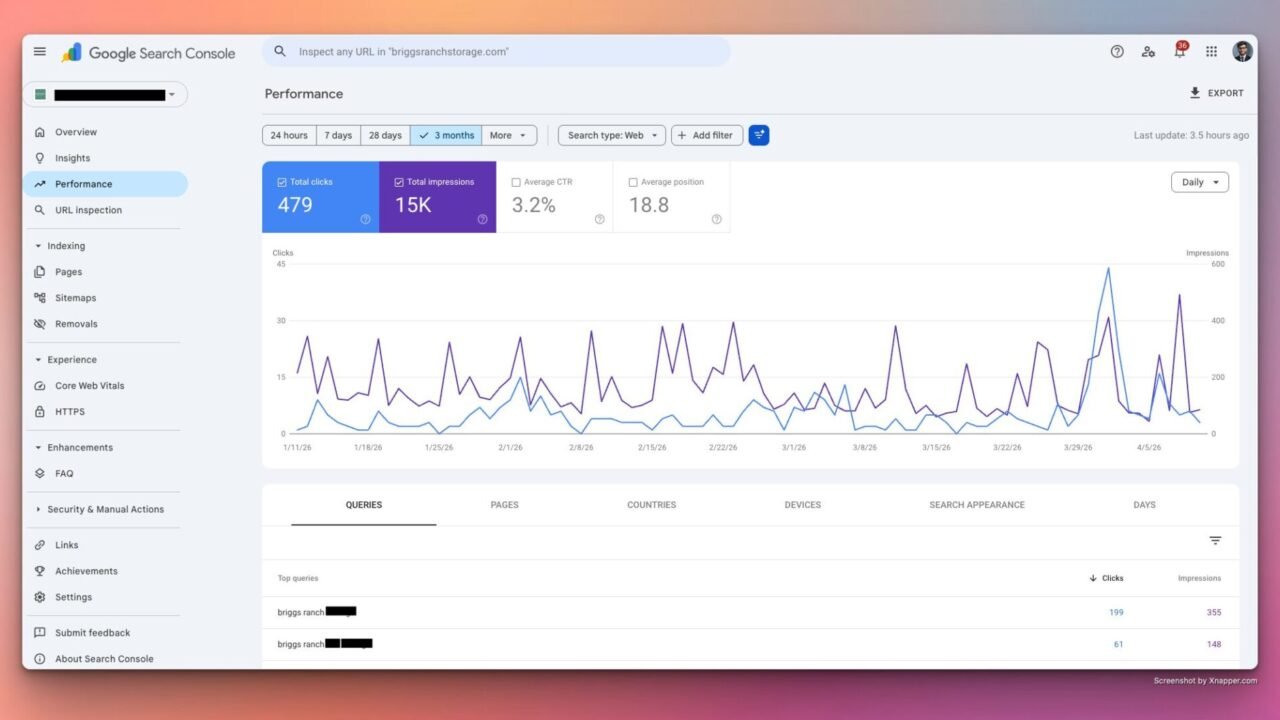Open the account profile avatar
The height and width of the screenshot is (720, 1280).
pos(1242,52)
